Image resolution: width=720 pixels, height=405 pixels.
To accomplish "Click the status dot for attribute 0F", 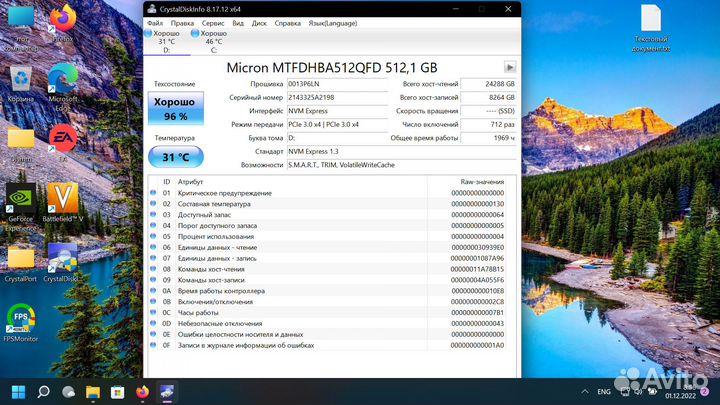I will click(x=153, y=345).
